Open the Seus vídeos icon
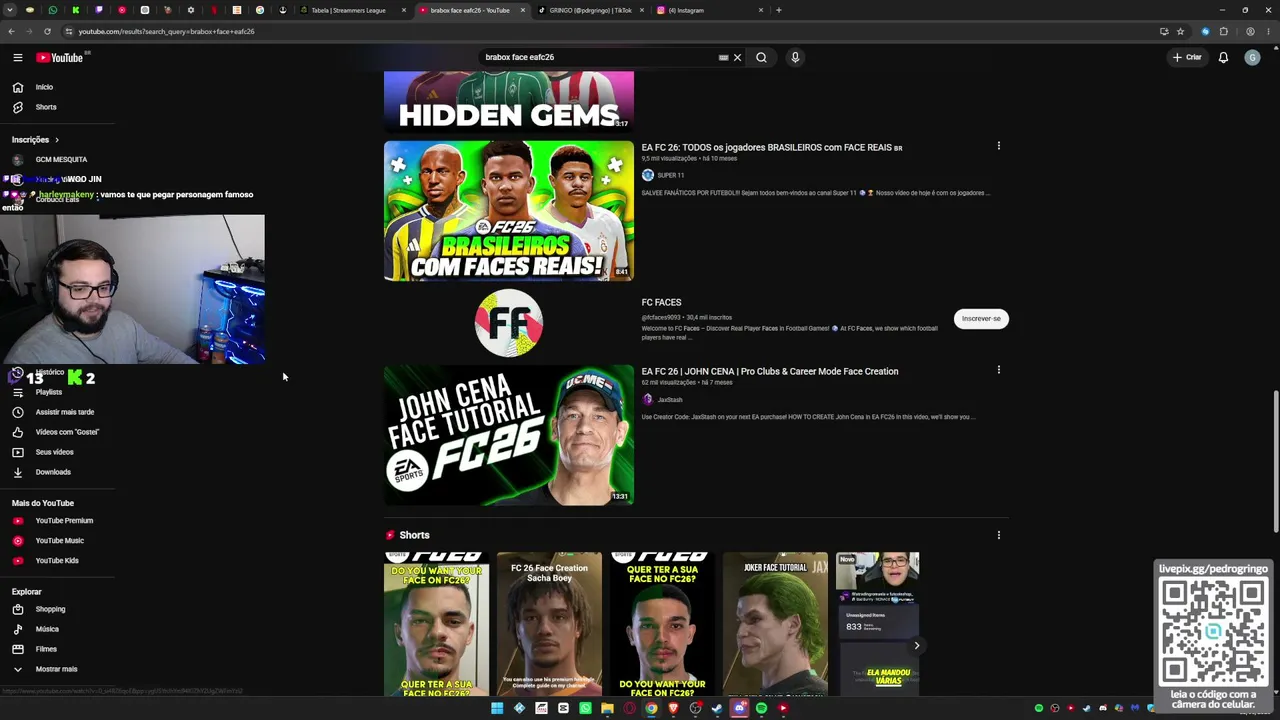Screen dimensions: 1280x720 click(17, 452)
